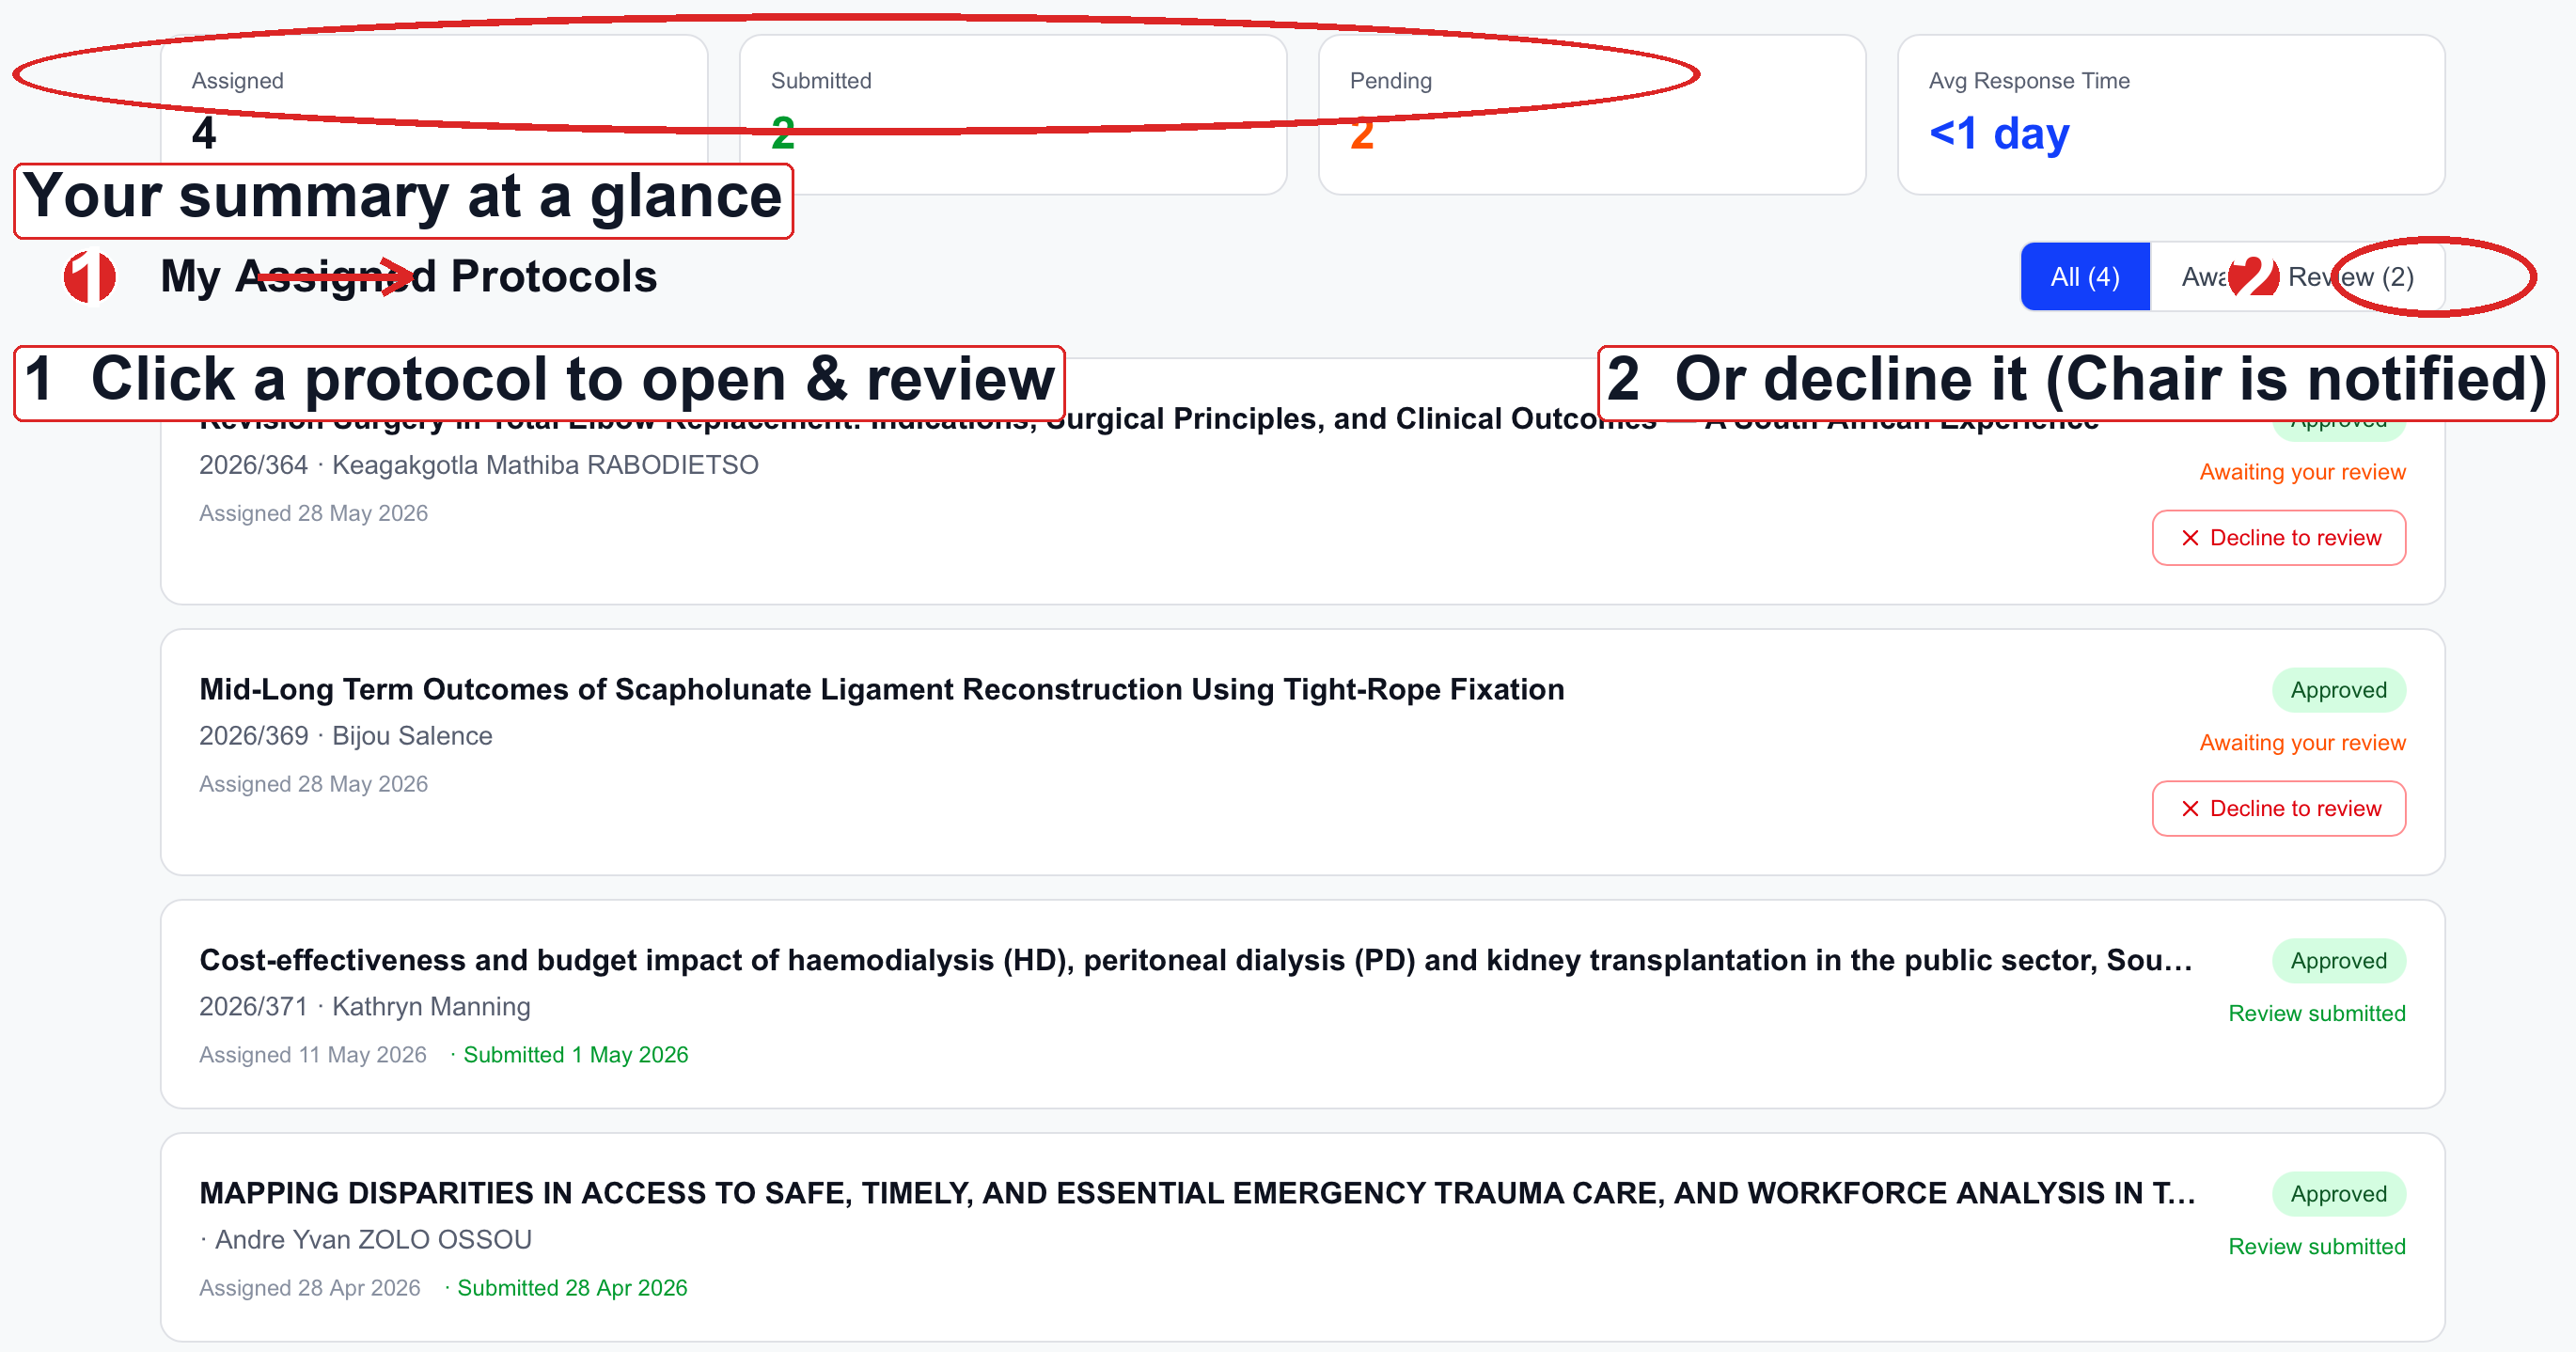Click My Assigned Protocols heading
Viewport: 2576px width, 1352px height.
tap(408, 277)
